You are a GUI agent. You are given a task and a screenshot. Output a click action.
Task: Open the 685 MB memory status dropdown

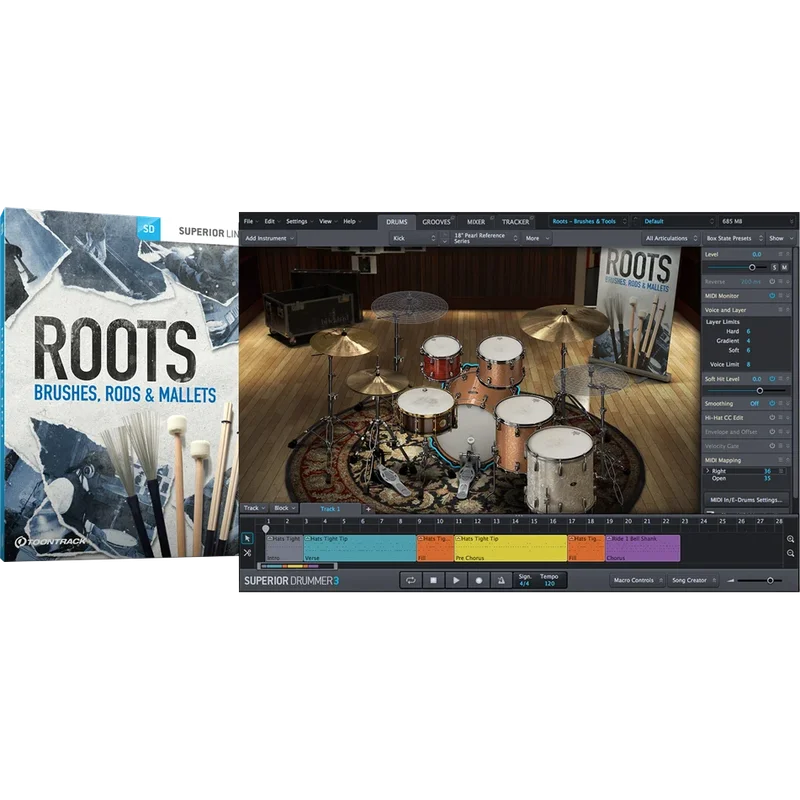click(757, 221)
